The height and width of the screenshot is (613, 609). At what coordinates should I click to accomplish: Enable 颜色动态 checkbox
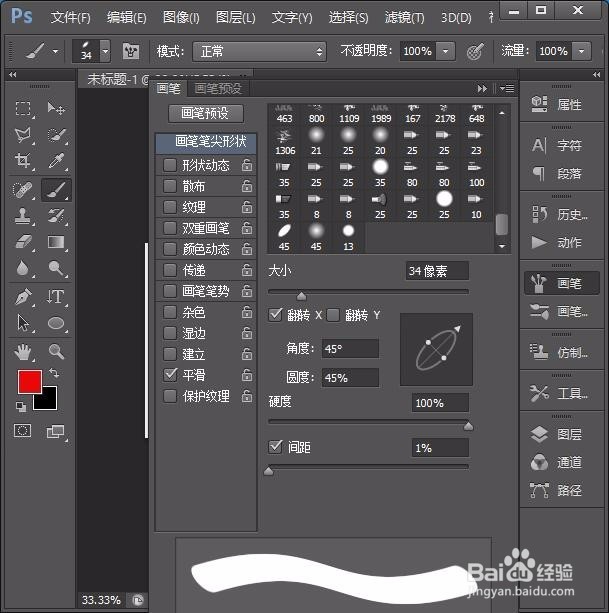[170, 249]
